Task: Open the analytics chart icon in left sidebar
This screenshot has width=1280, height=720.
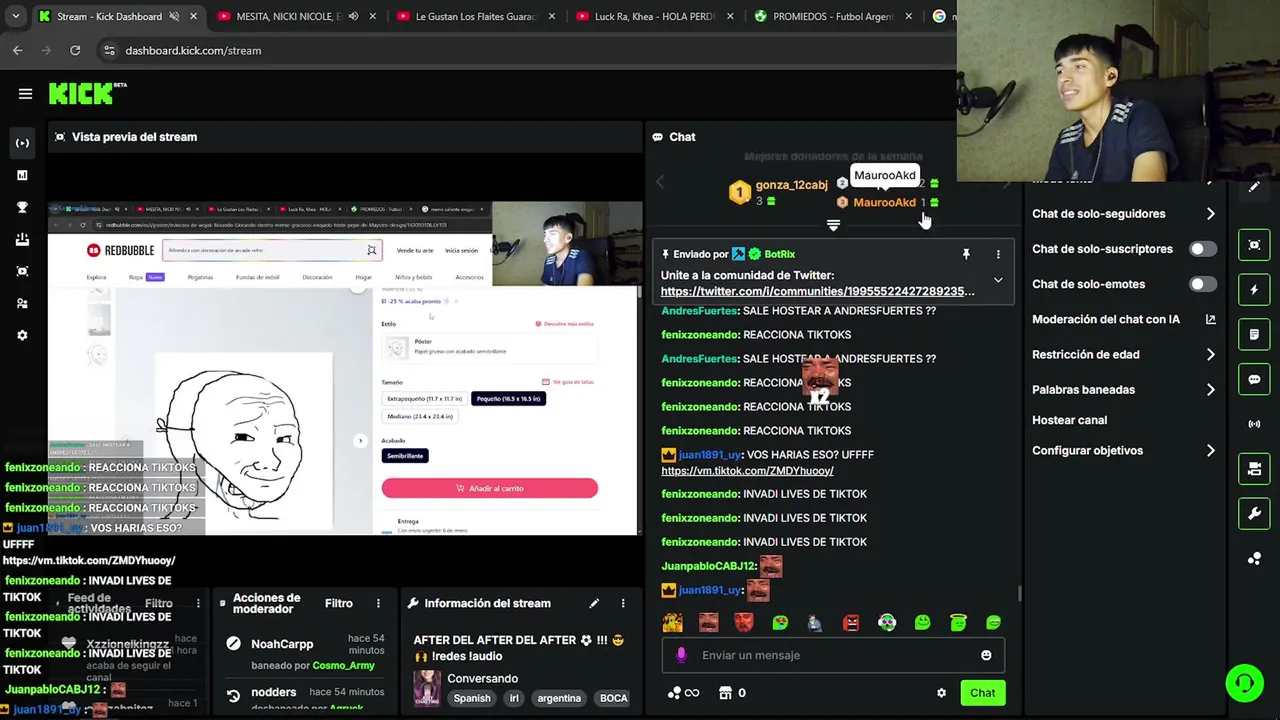Action: (22, 175)
